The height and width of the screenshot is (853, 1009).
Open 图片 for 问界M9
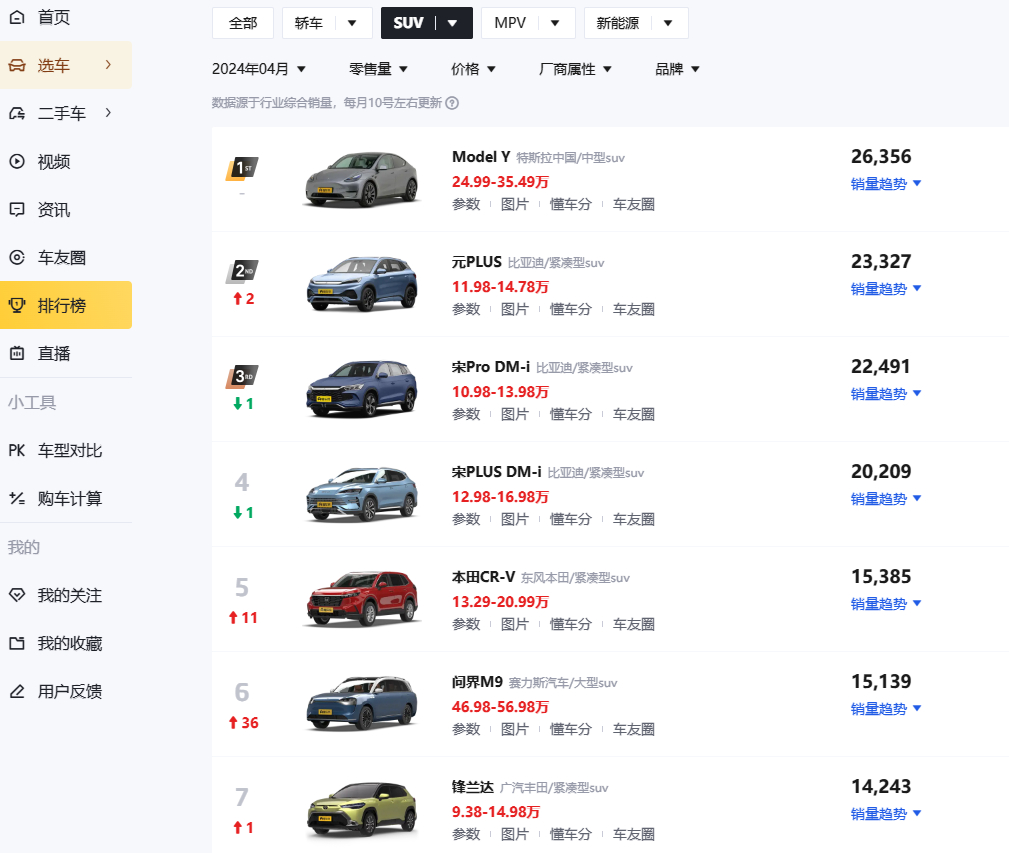point(515,729)
